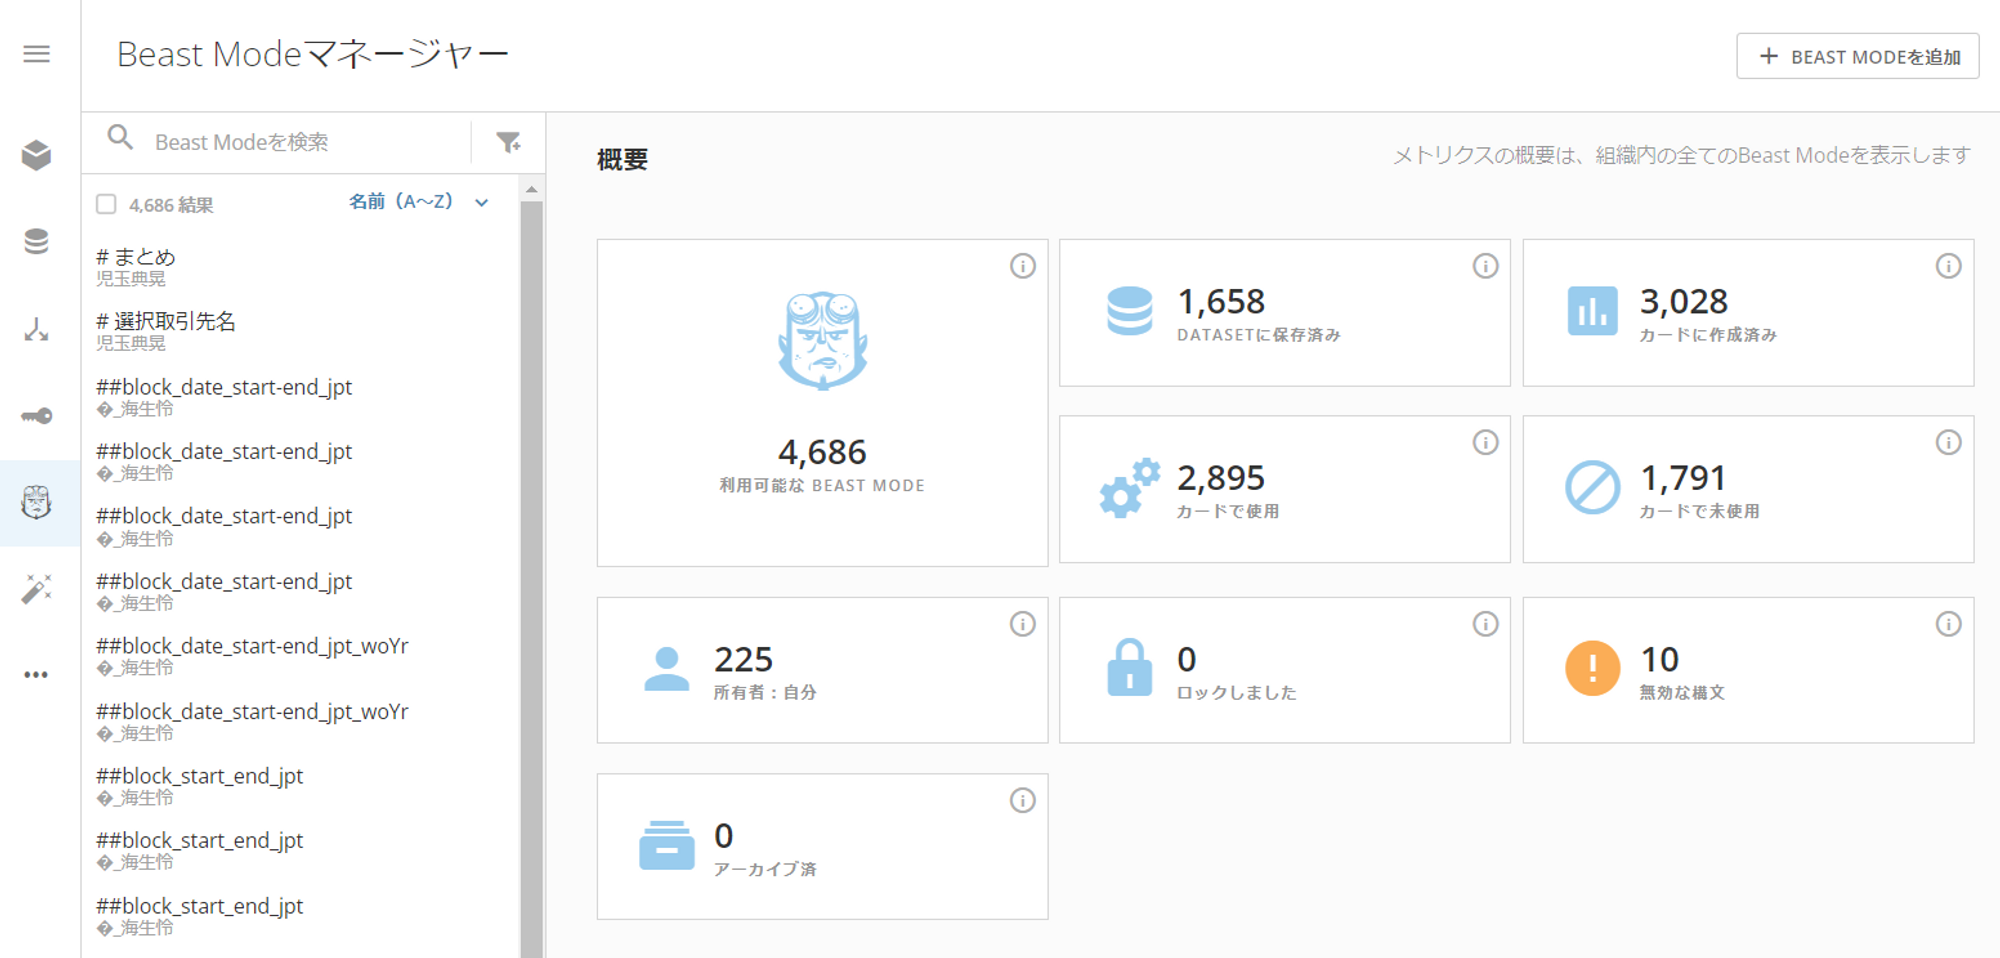Click the orange warning icon beside 10
This screenshot has height=958, width=2000.
coord(1592,668)
